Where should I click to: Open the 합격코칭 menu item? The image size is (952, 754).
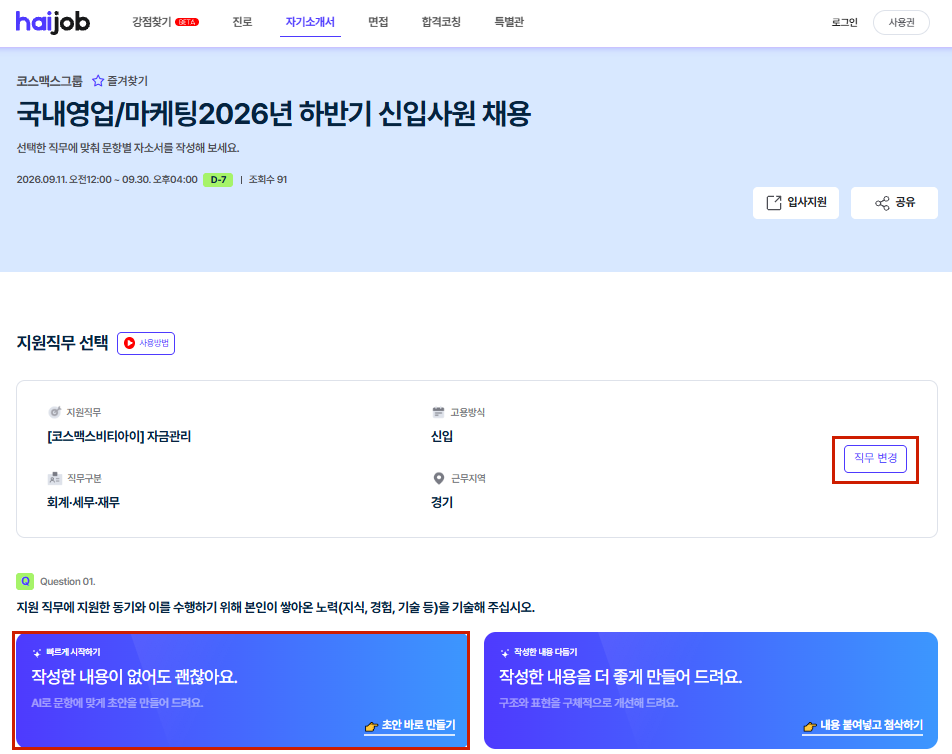(441, 22)
